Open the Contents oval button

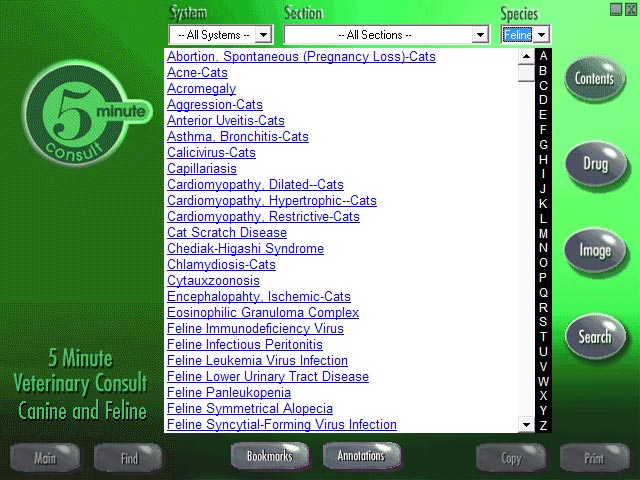point(595,78)
